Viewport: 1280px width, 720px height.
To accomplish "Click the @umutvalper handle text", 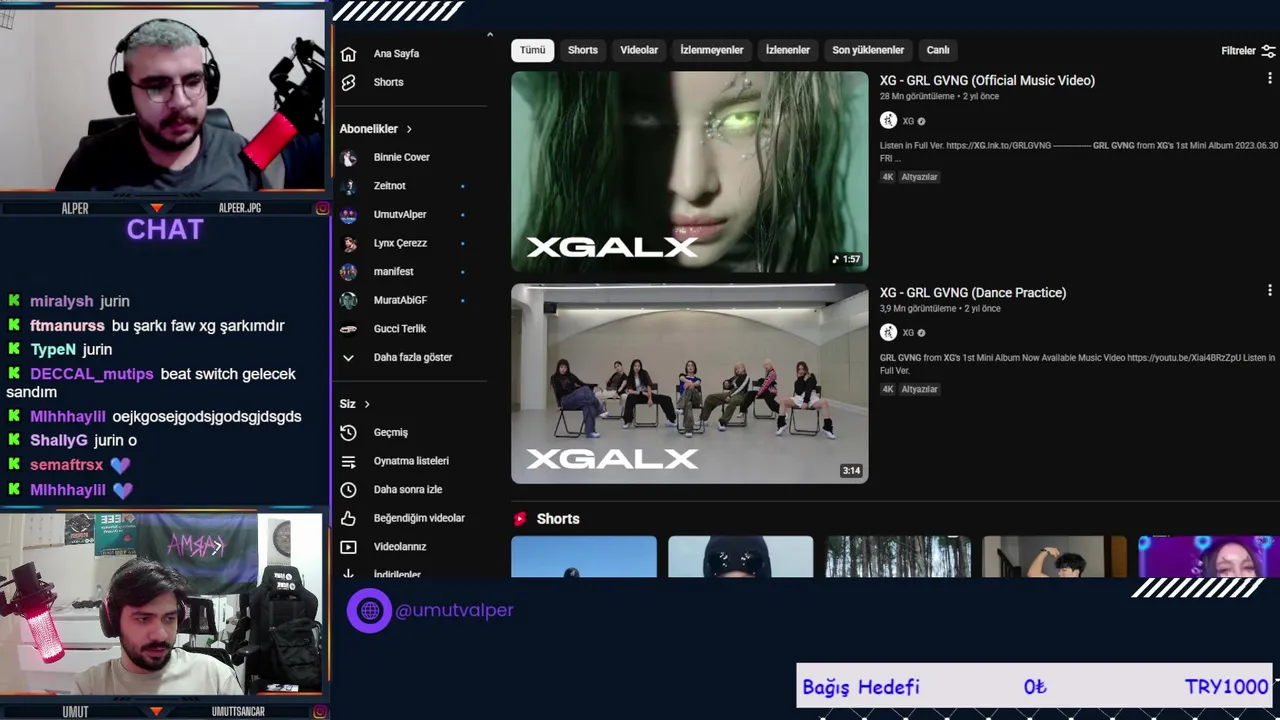I will 454,610.
